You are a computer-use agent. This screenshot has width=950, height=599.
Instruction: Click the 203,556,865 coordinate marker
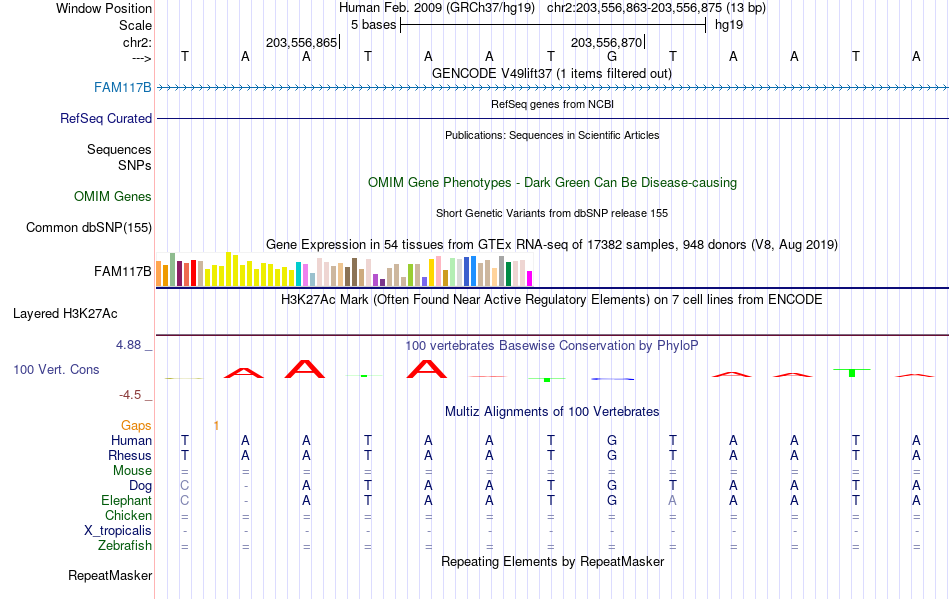click(301, 42)
